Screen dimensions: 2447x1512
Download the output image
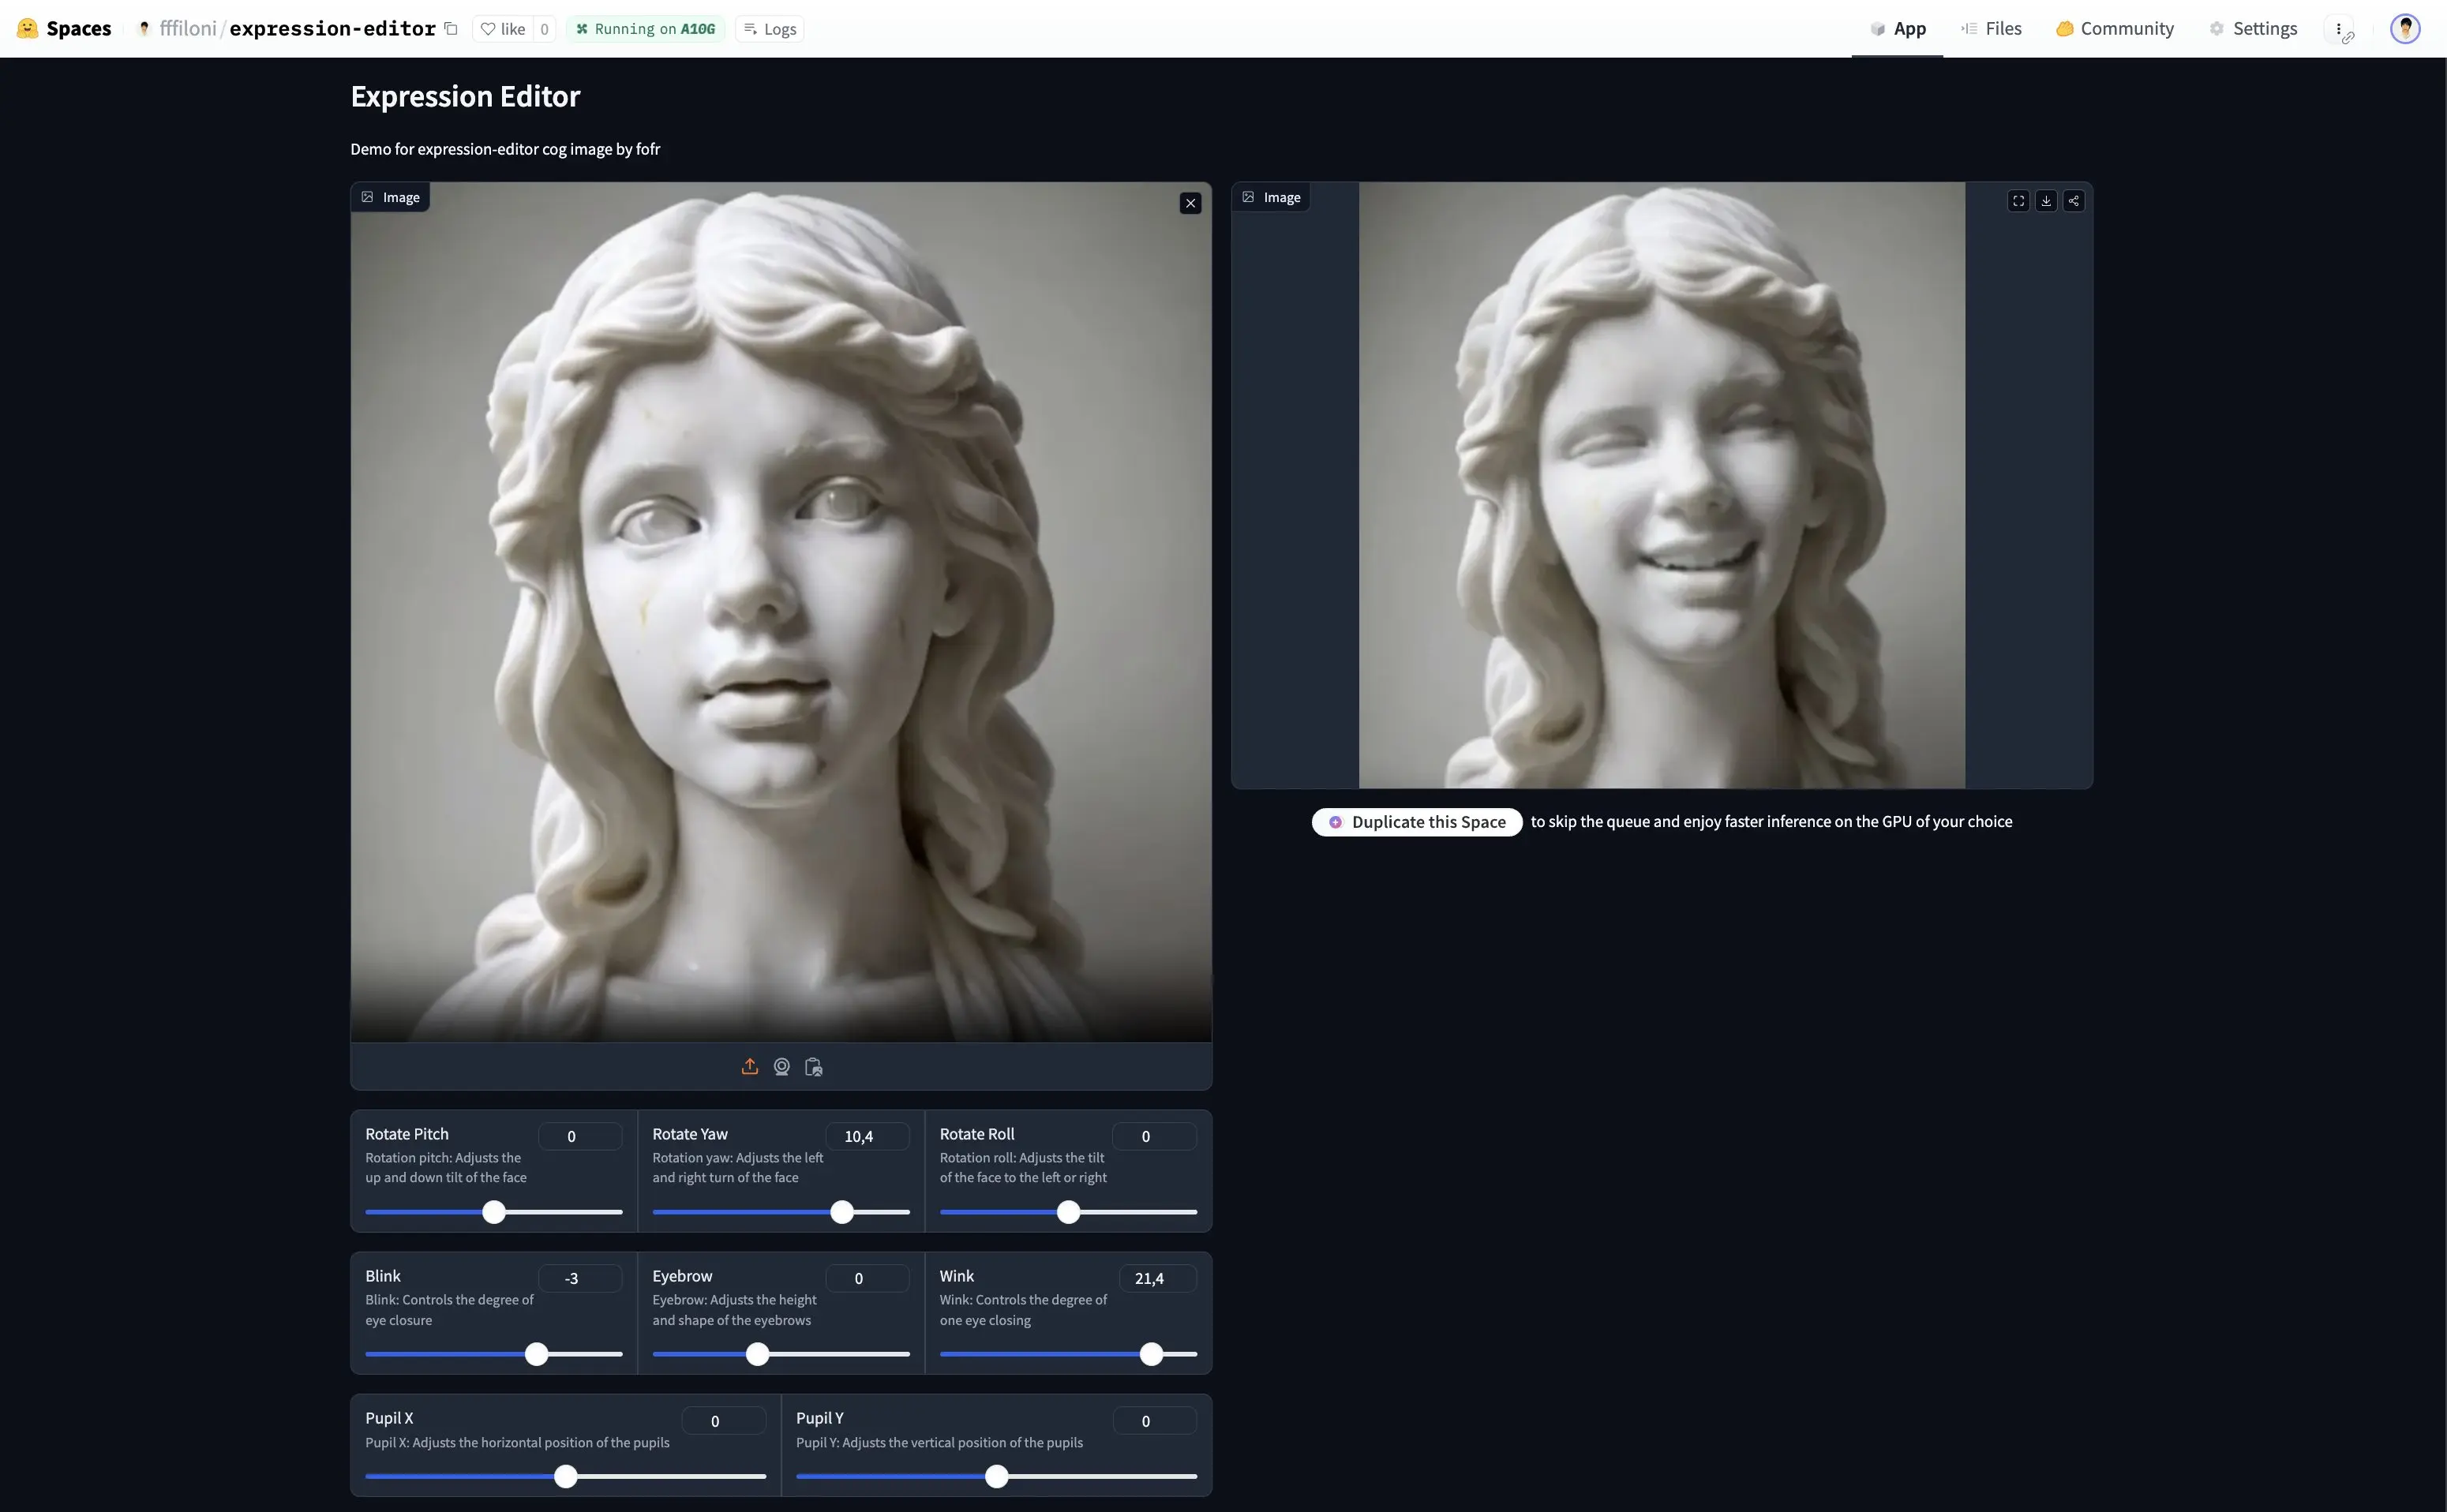(x=2046, y=201)
